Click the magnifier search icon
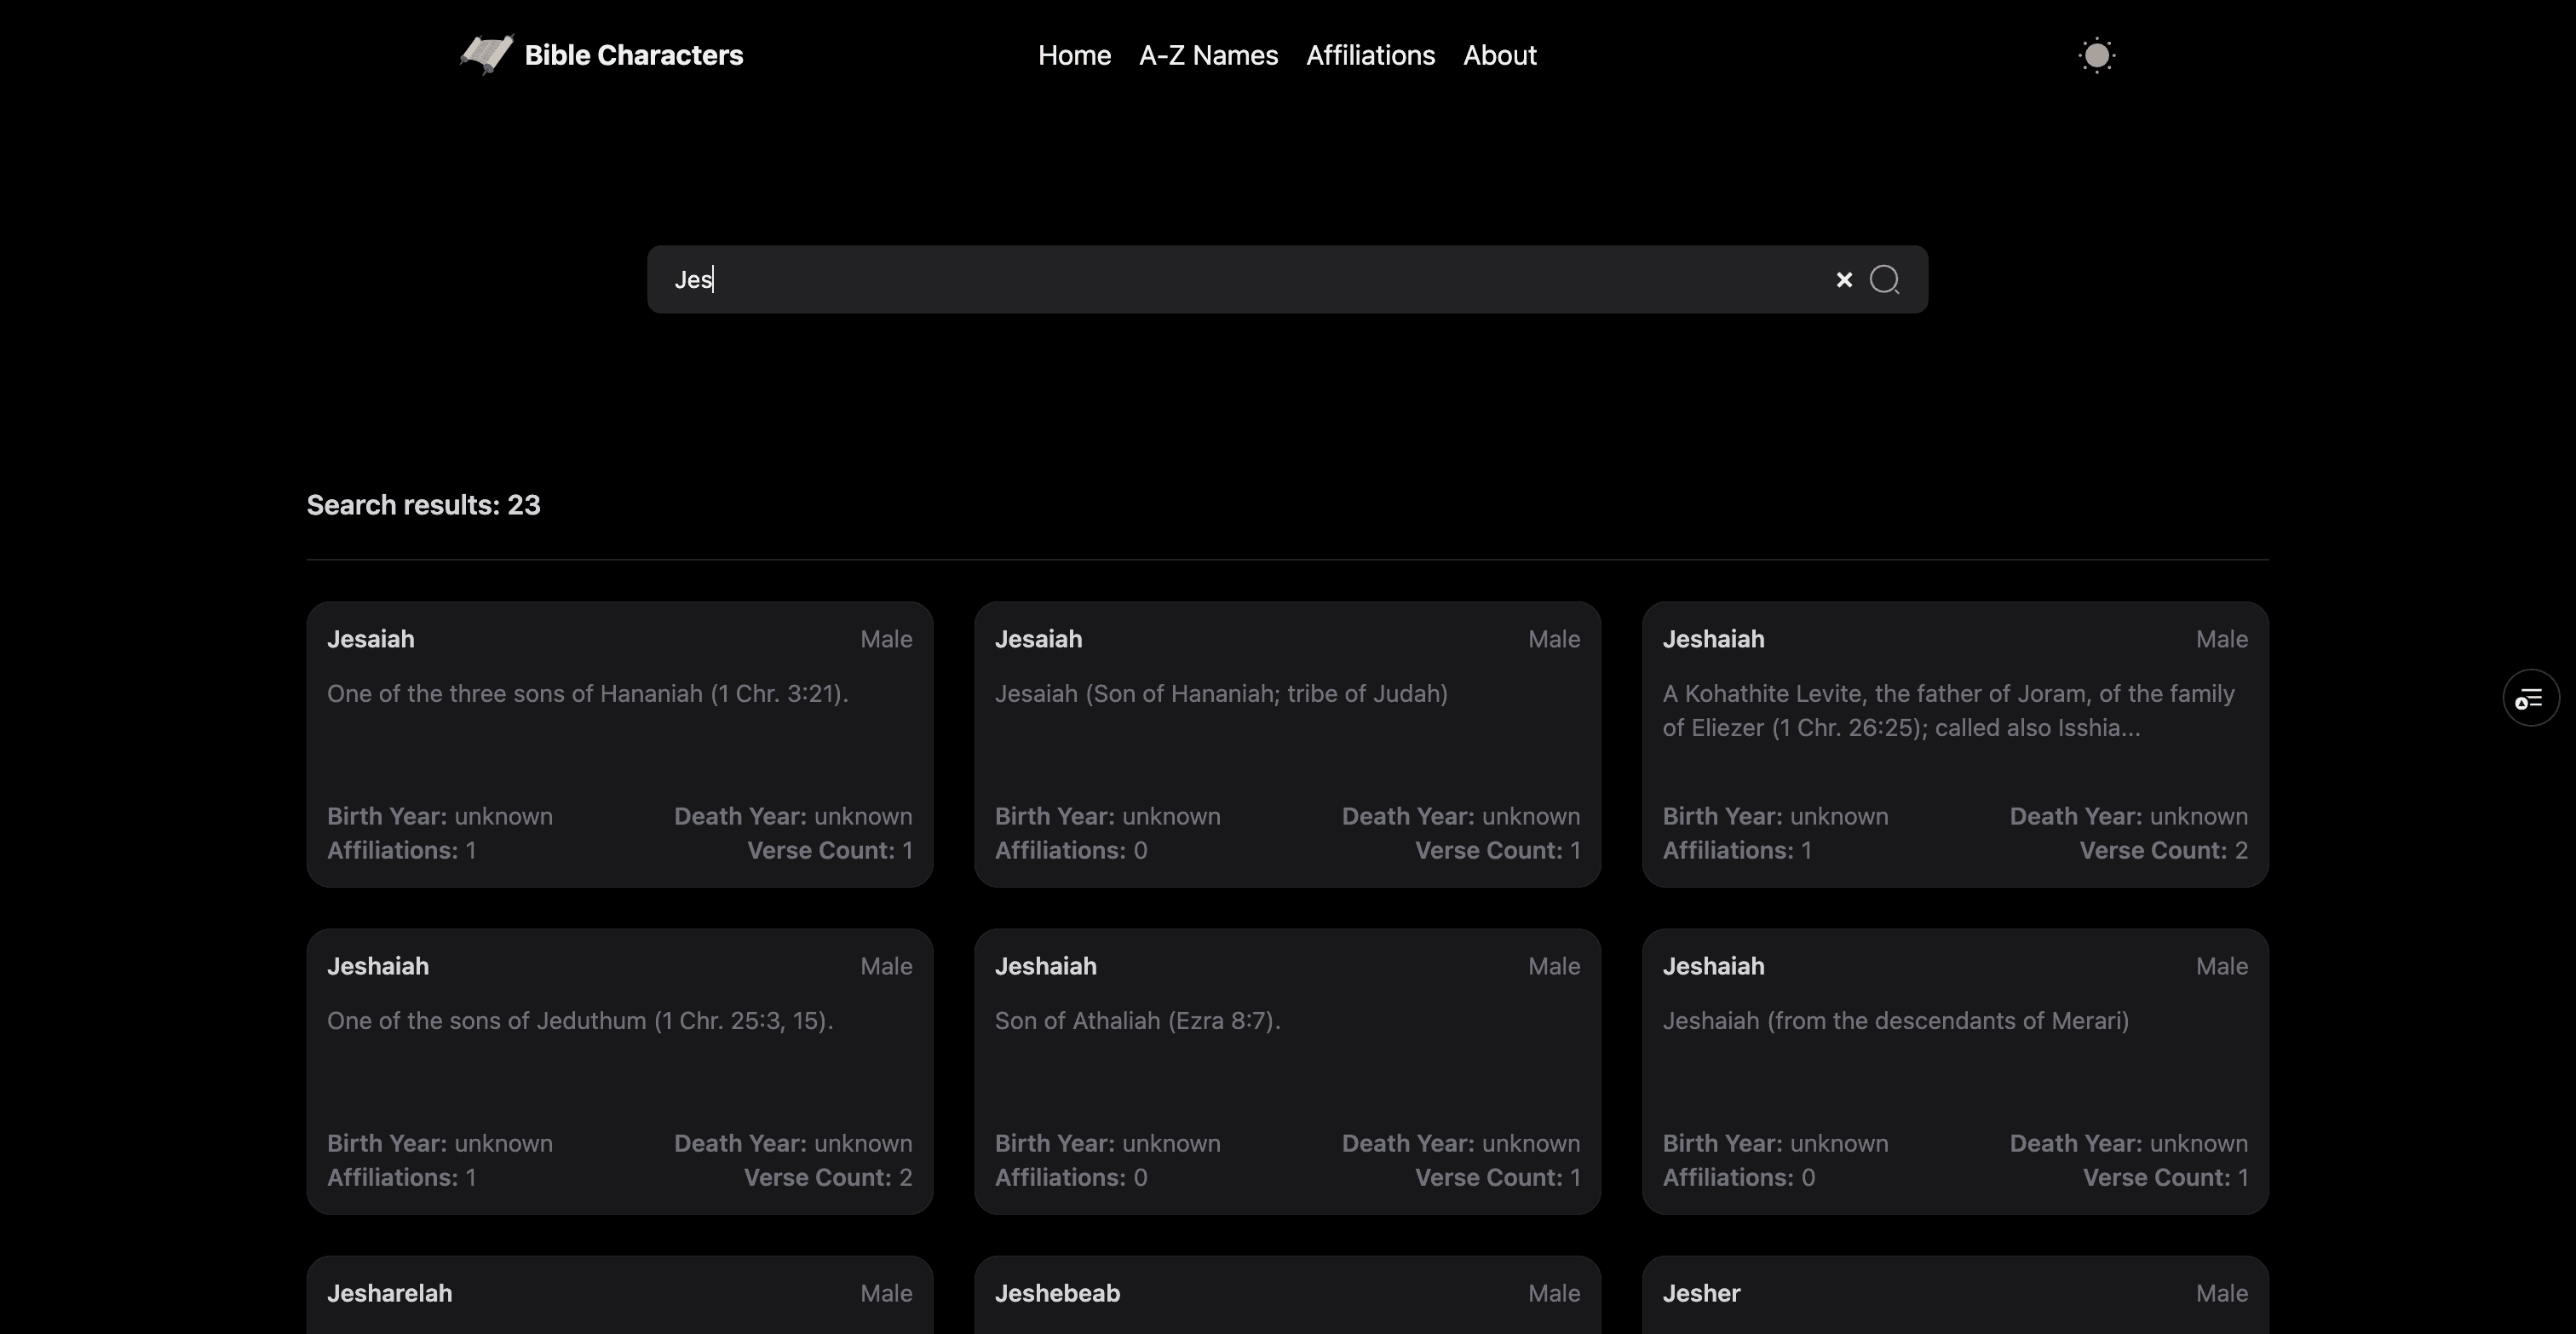Viewport: 2576px width, 1334px height. point(1884,280)
